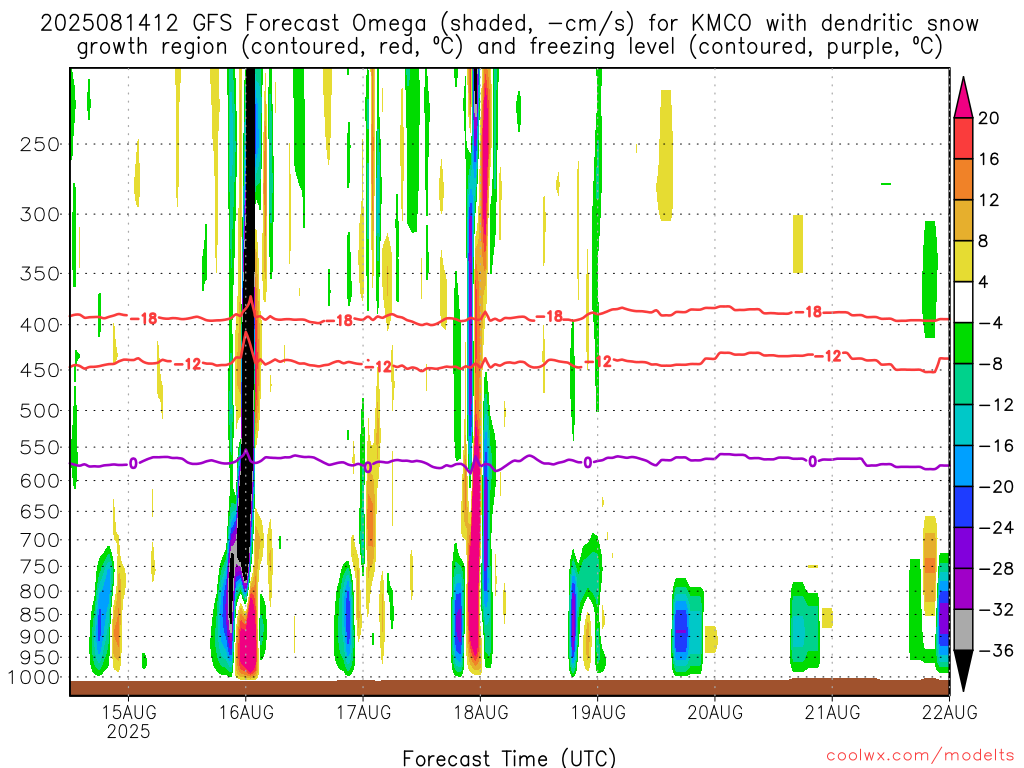Click the yellow 4 to 8 colorbar segment

pos(963,261)
